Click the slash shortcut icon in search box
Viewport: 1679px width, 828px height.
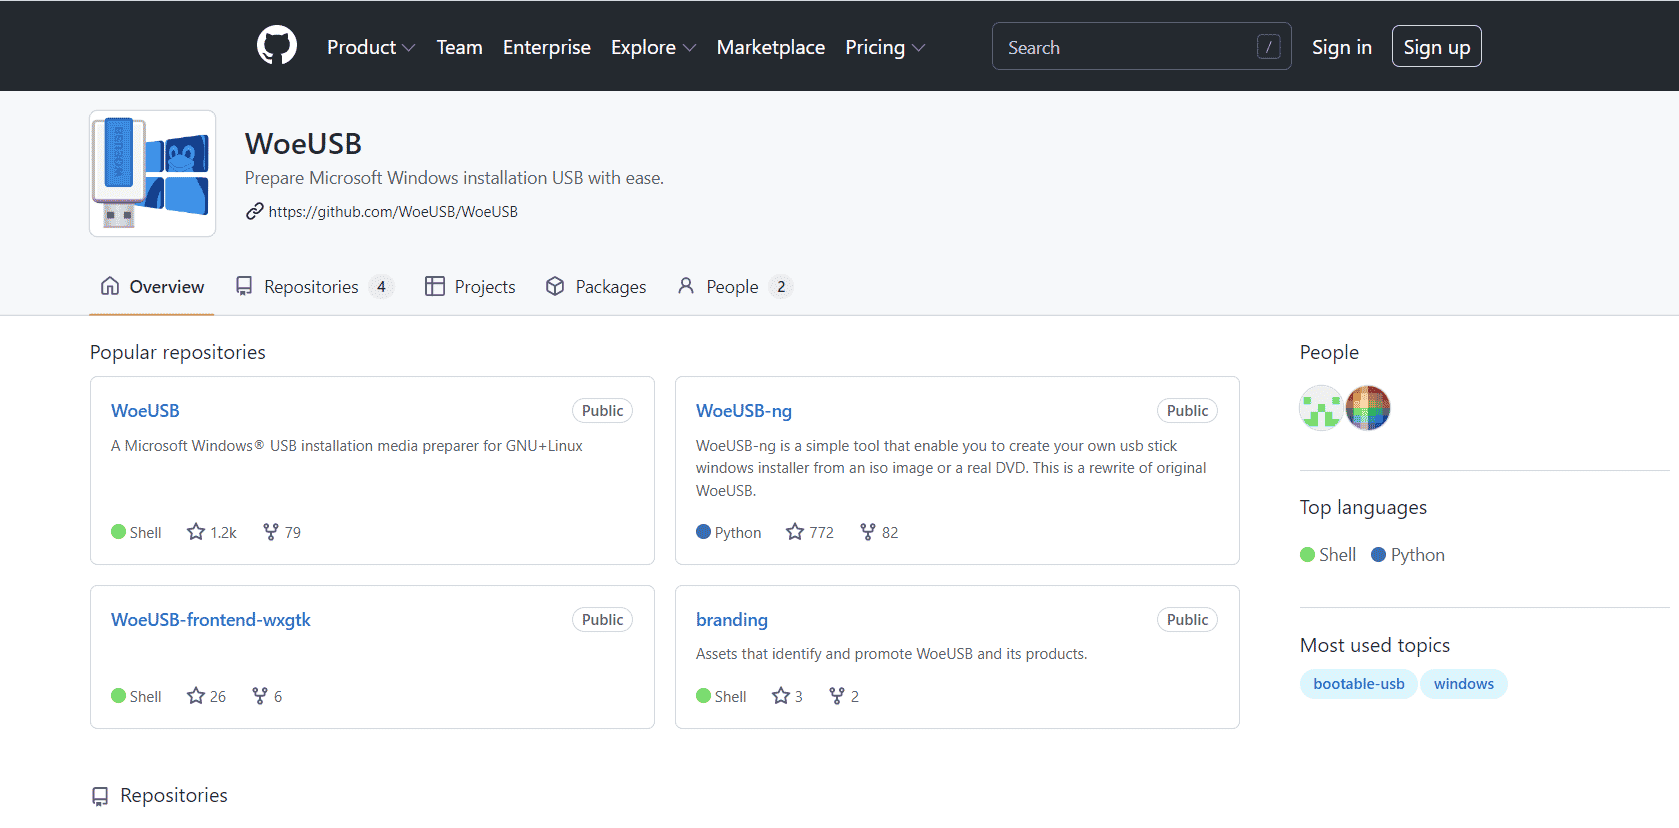pos(1268,47)
